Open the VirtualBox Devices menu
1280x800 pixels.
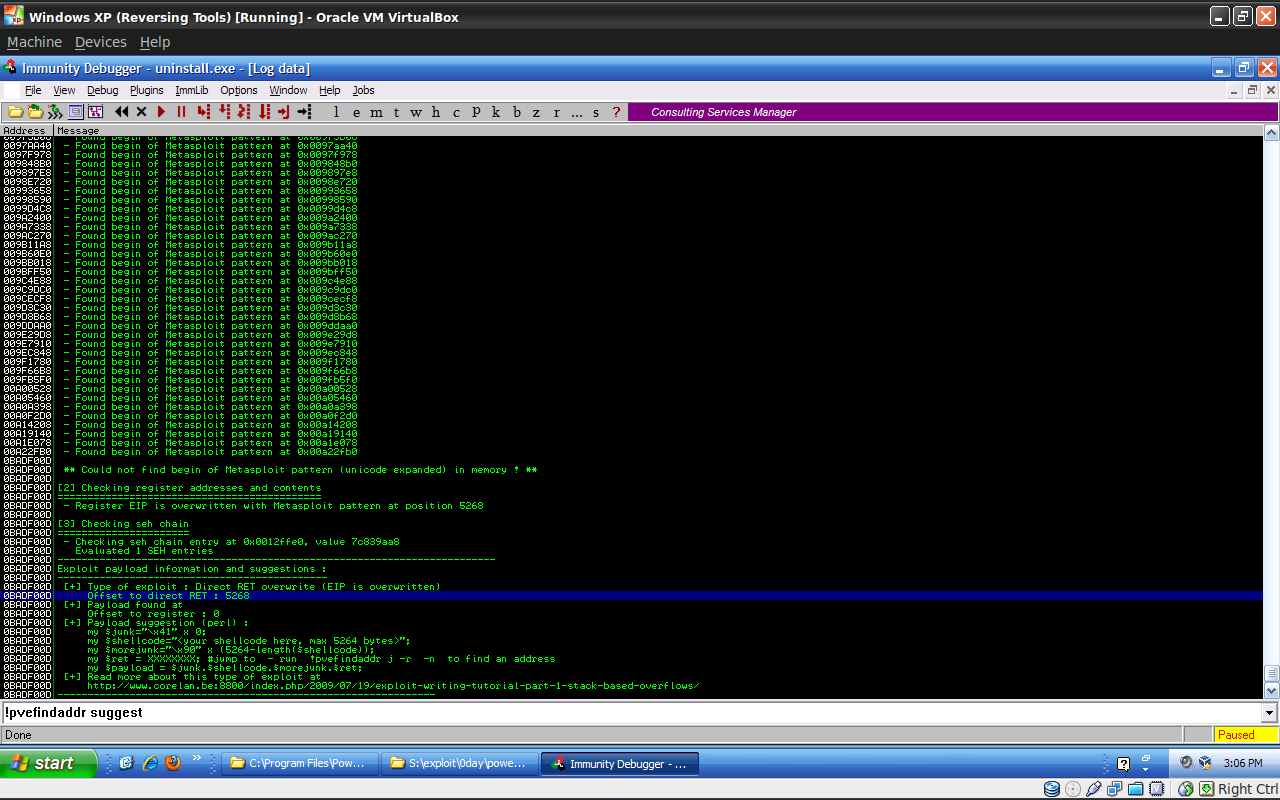pyautogui.click(x=101, y=42)
